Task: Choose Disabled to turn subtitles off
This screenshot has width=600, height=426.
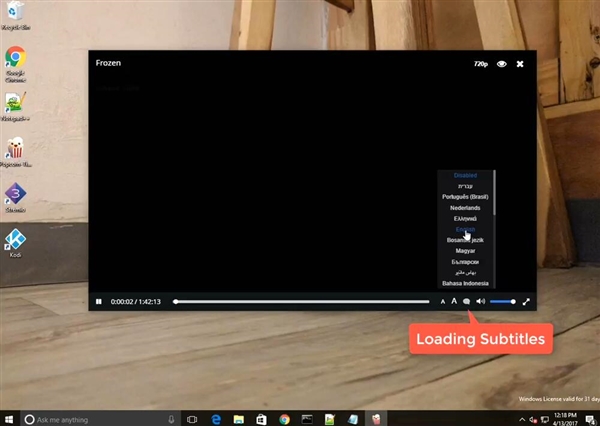Action: (x=465, y=175)
